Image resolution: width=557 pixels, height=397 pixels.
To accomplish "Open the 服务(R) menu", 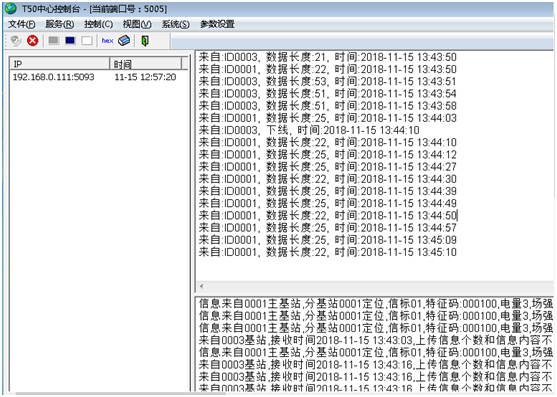I will pos(60,25).
